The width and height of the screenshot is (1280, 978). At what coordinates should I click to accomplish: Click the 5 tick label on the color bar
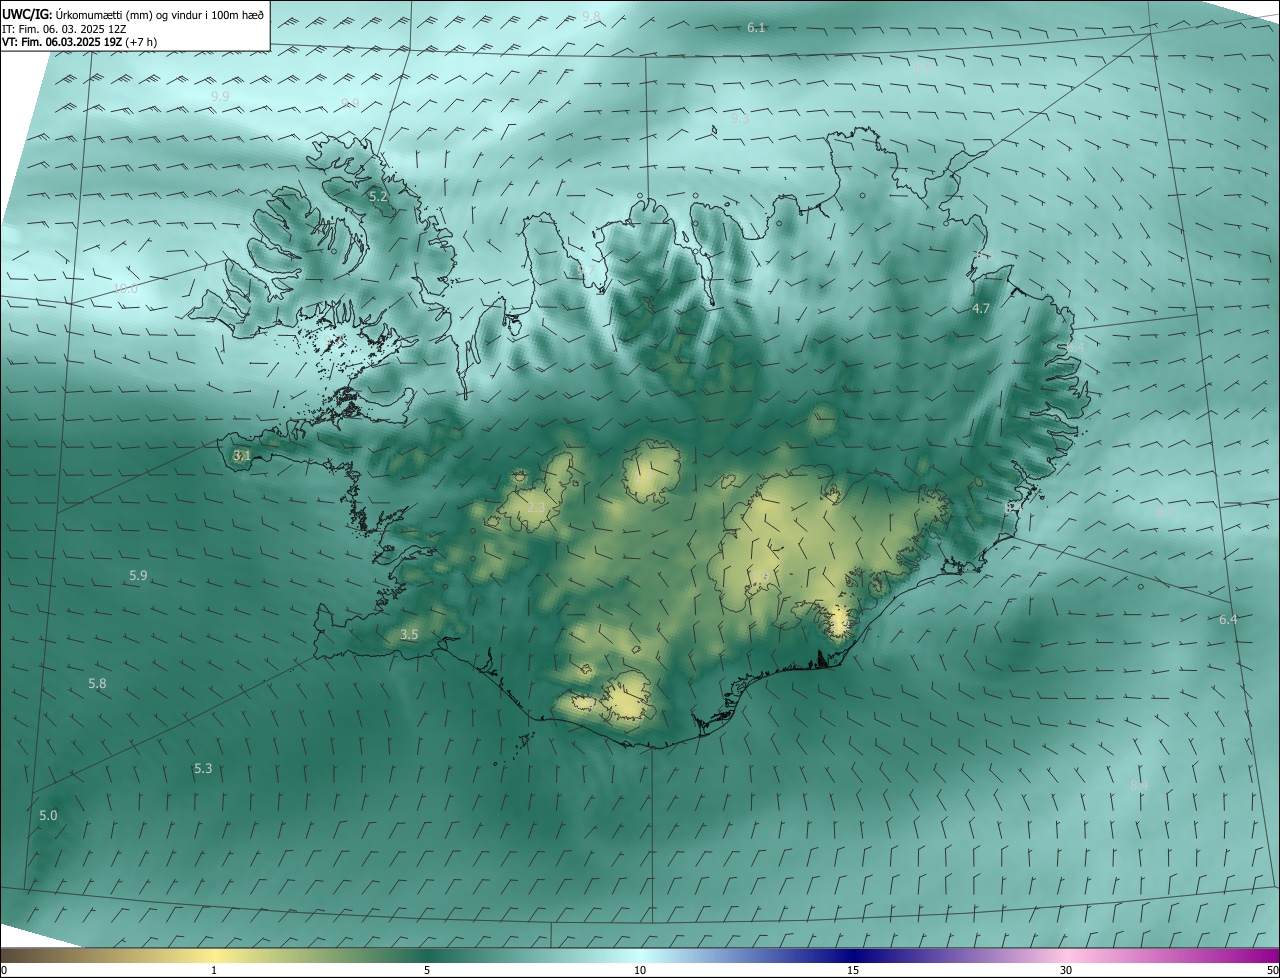(x=427, y=970)
